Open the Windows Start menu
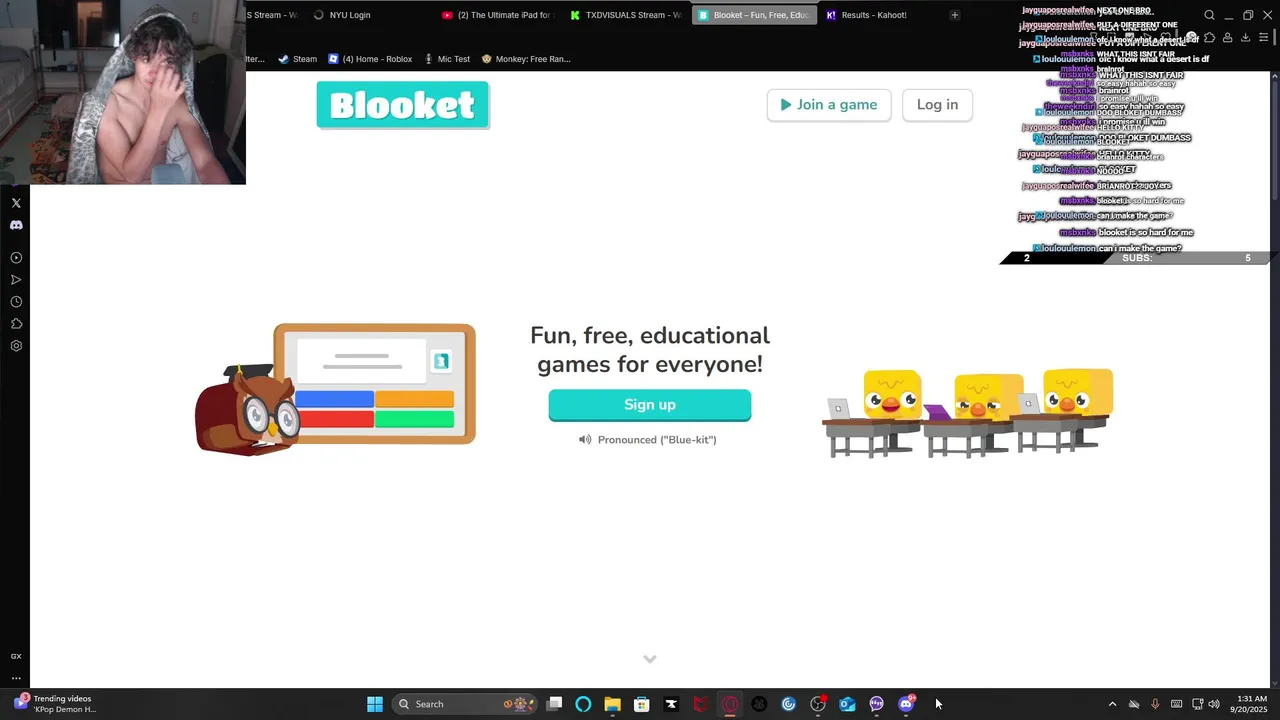The image size is (1280, 720). [375, 704]
